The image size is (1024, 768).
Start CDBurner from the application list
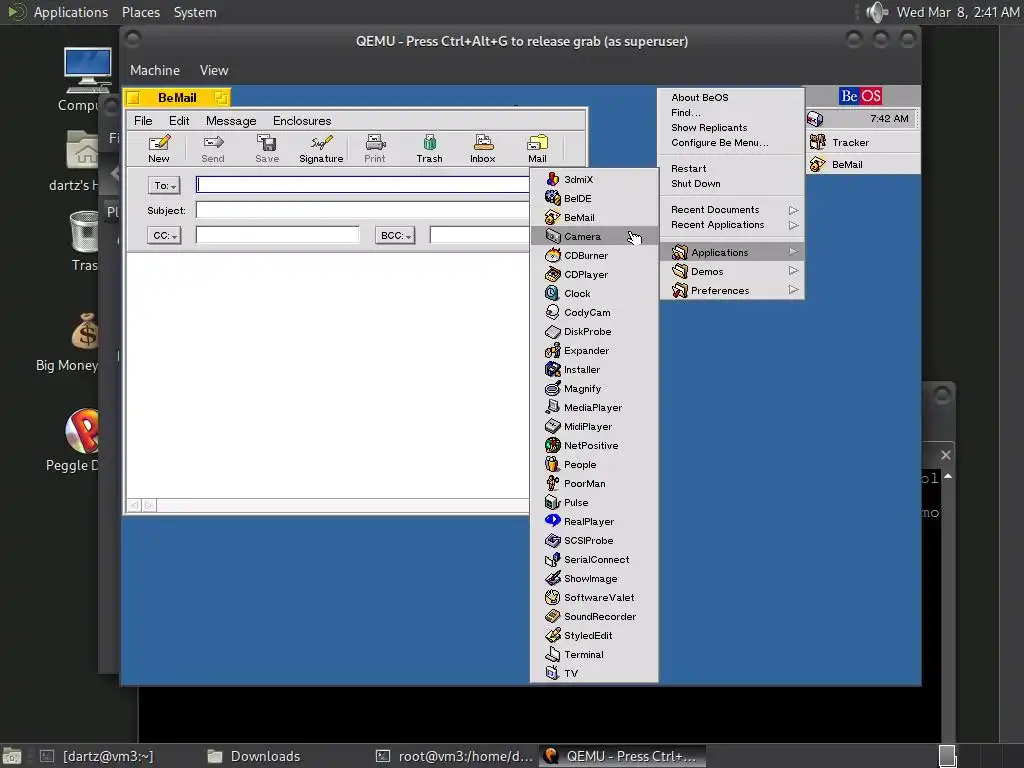pyautogui.click(x=594, y=255)
